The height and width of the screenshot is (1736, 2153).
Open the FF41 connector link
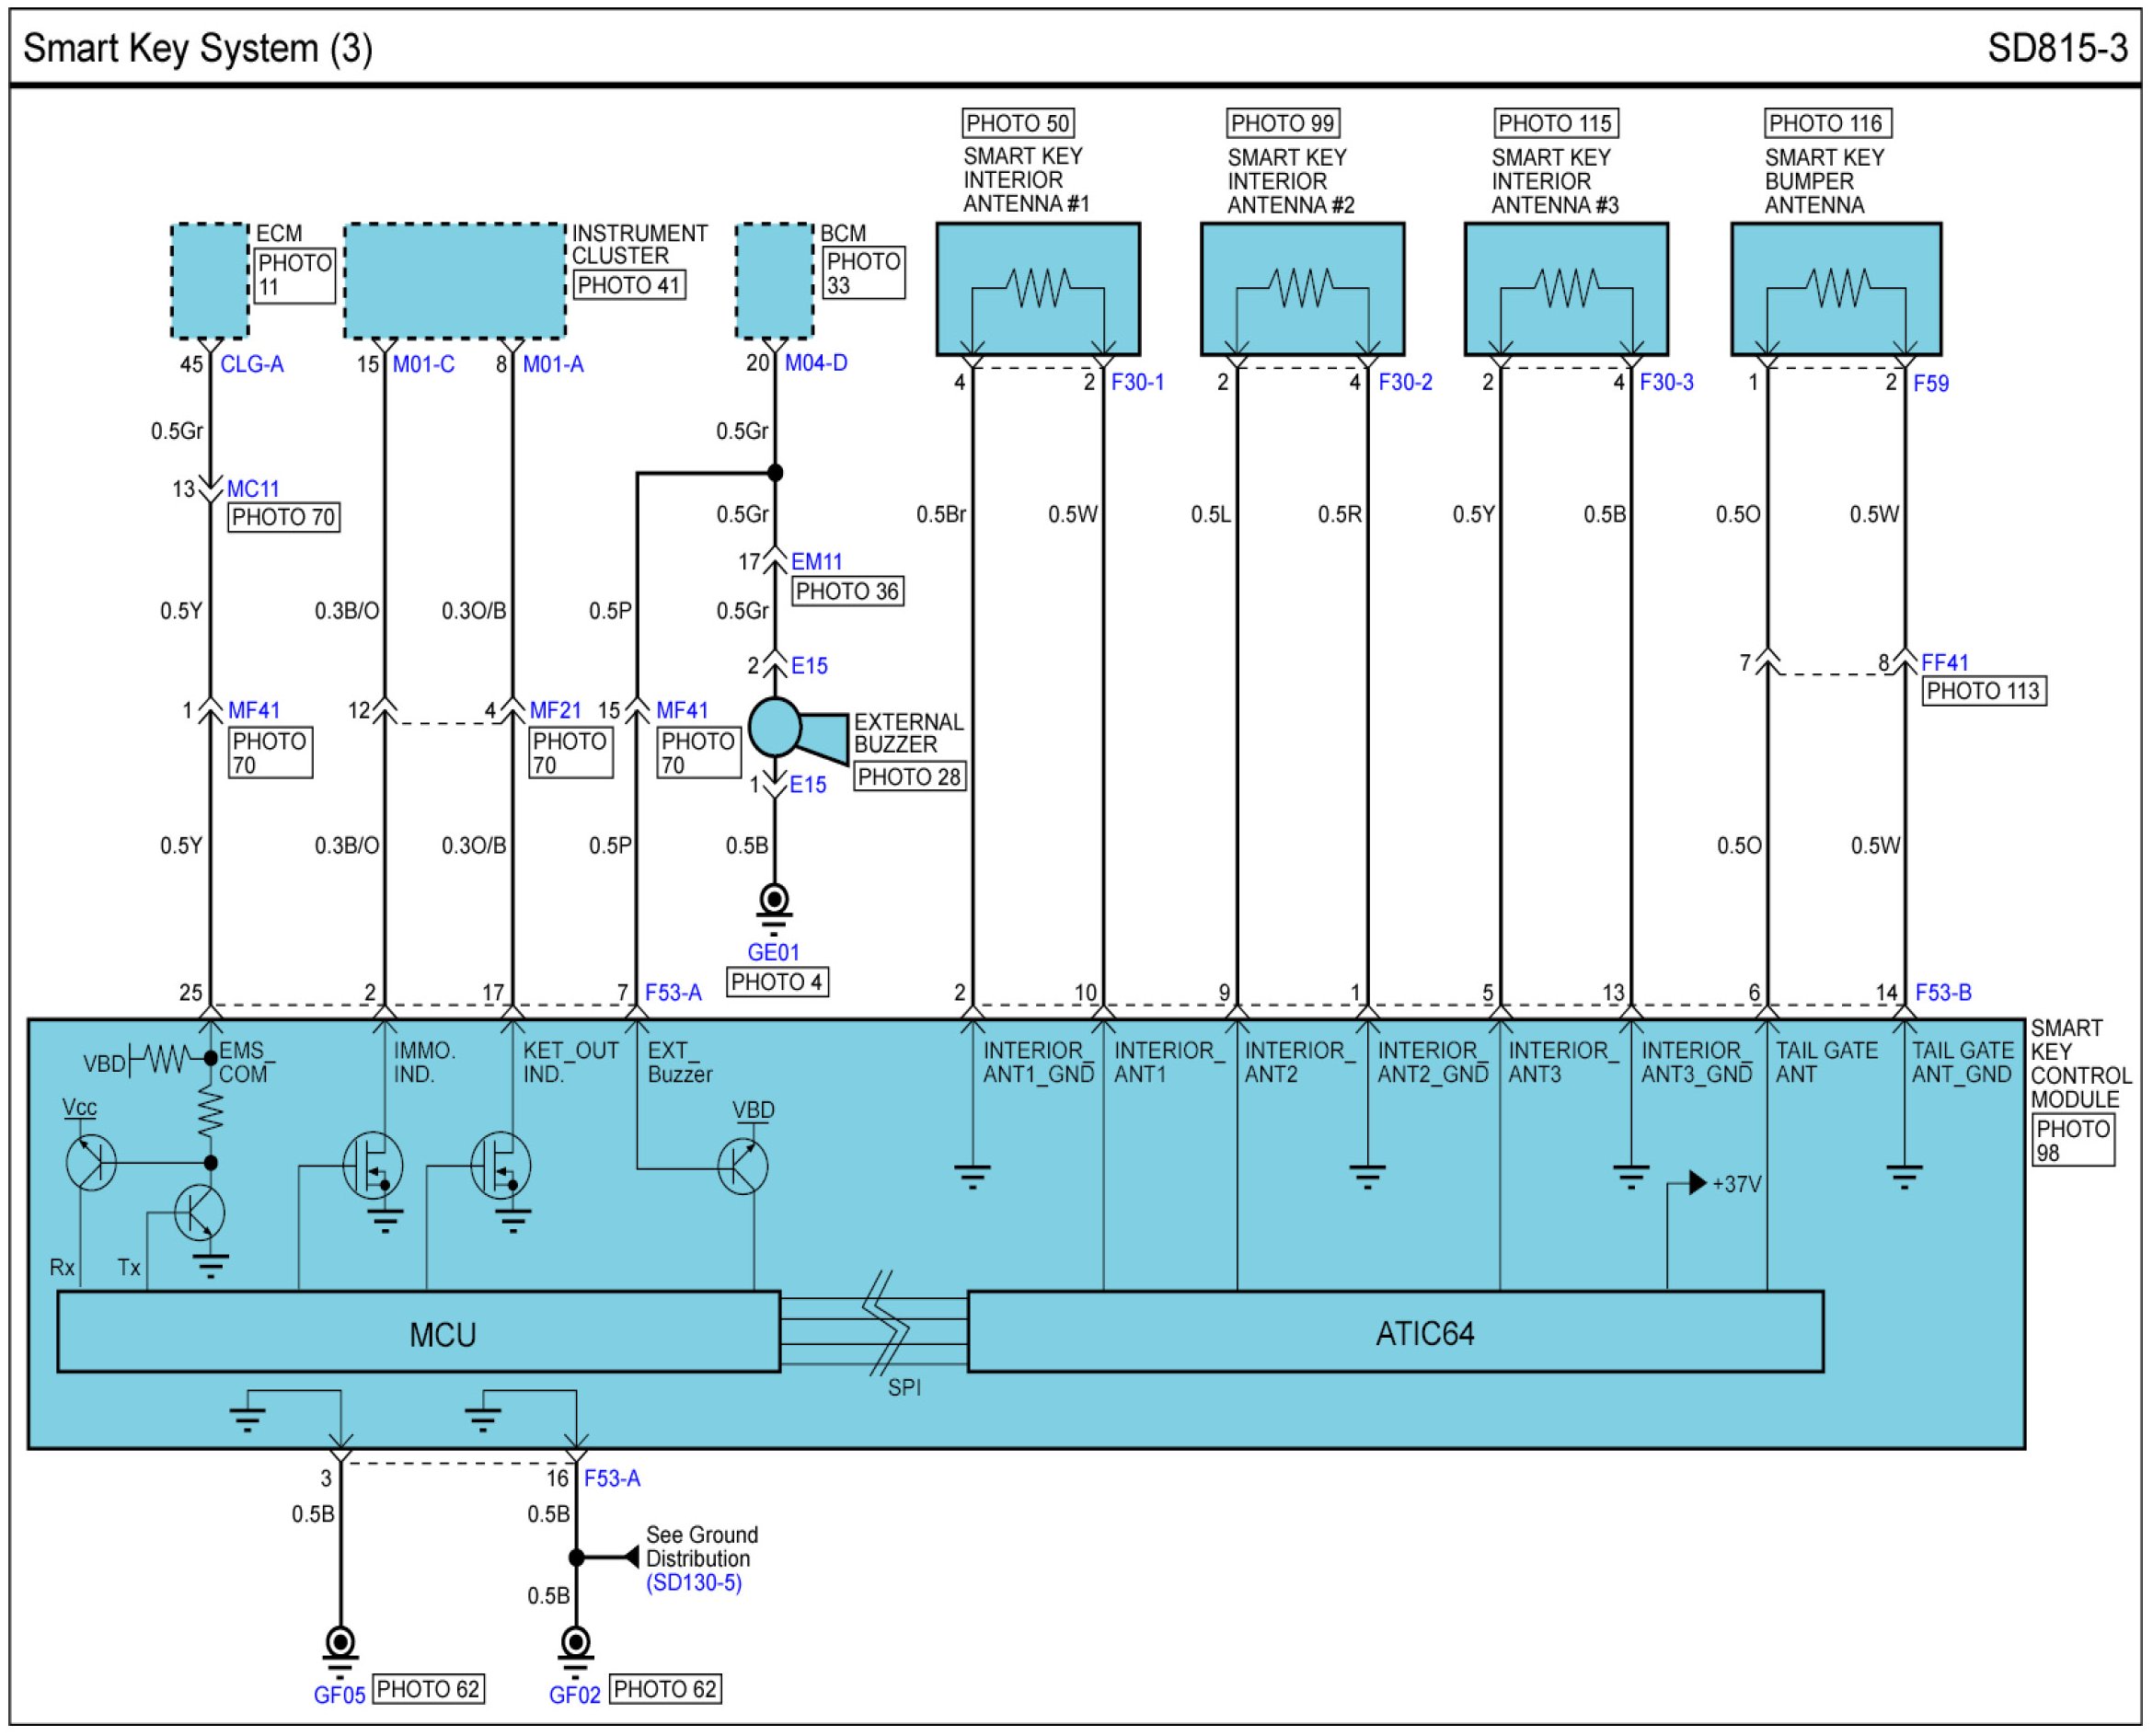(x=1944, y=662)
